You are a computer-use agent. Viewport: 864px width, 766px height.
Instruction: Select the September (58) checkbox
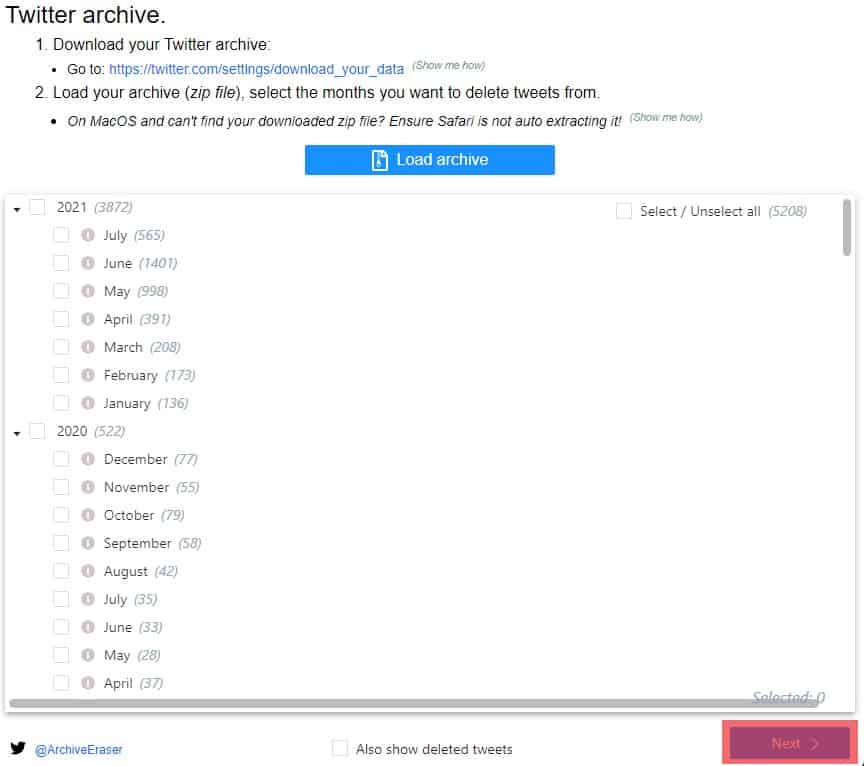61,543
